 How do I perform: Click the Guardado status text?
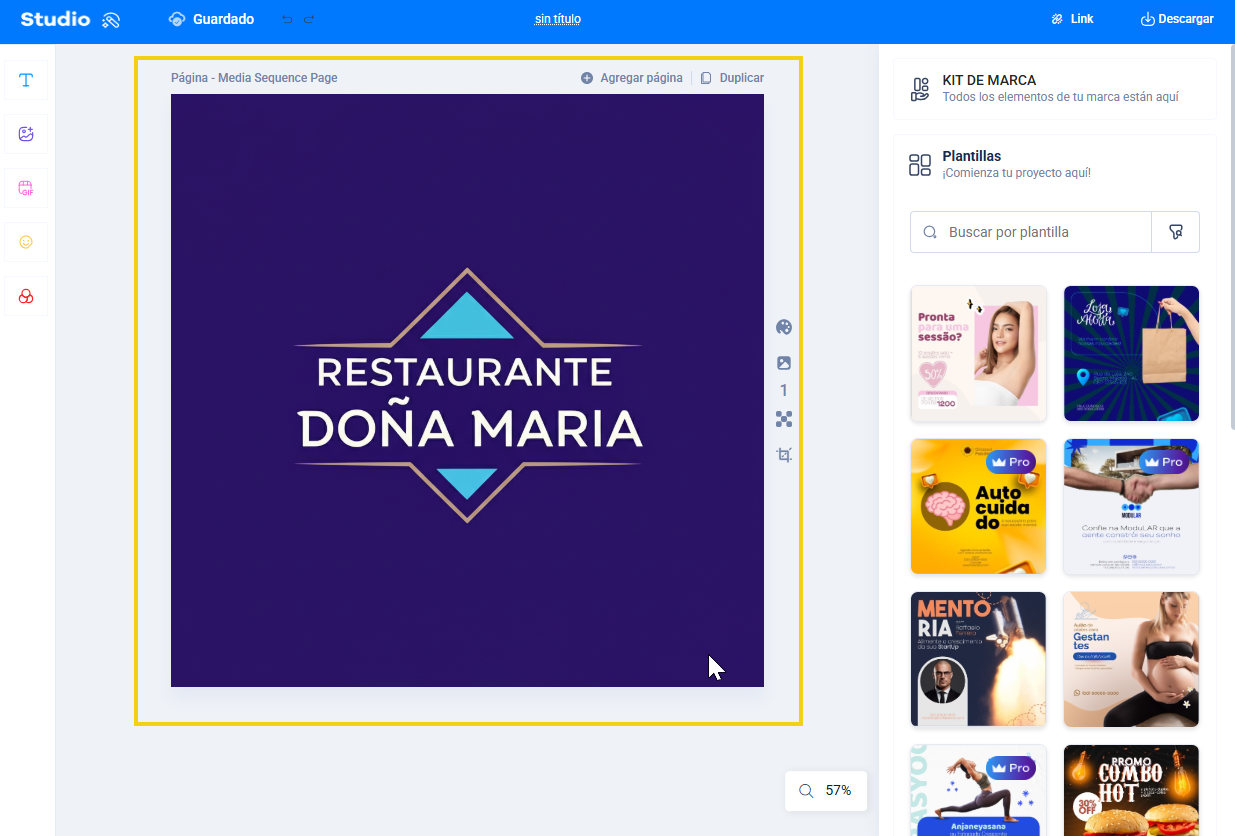[223, 19]
